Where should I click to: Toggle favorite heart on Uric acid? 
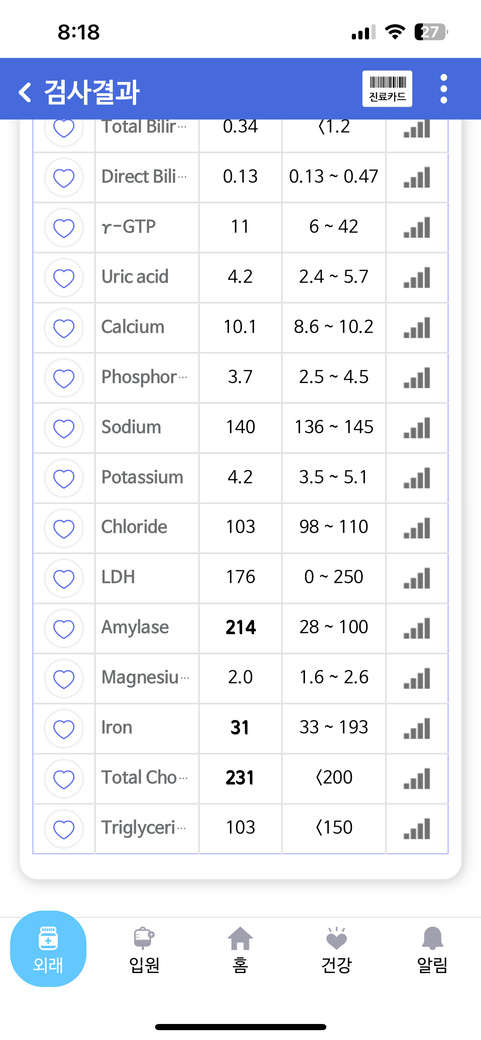(64, 277)
